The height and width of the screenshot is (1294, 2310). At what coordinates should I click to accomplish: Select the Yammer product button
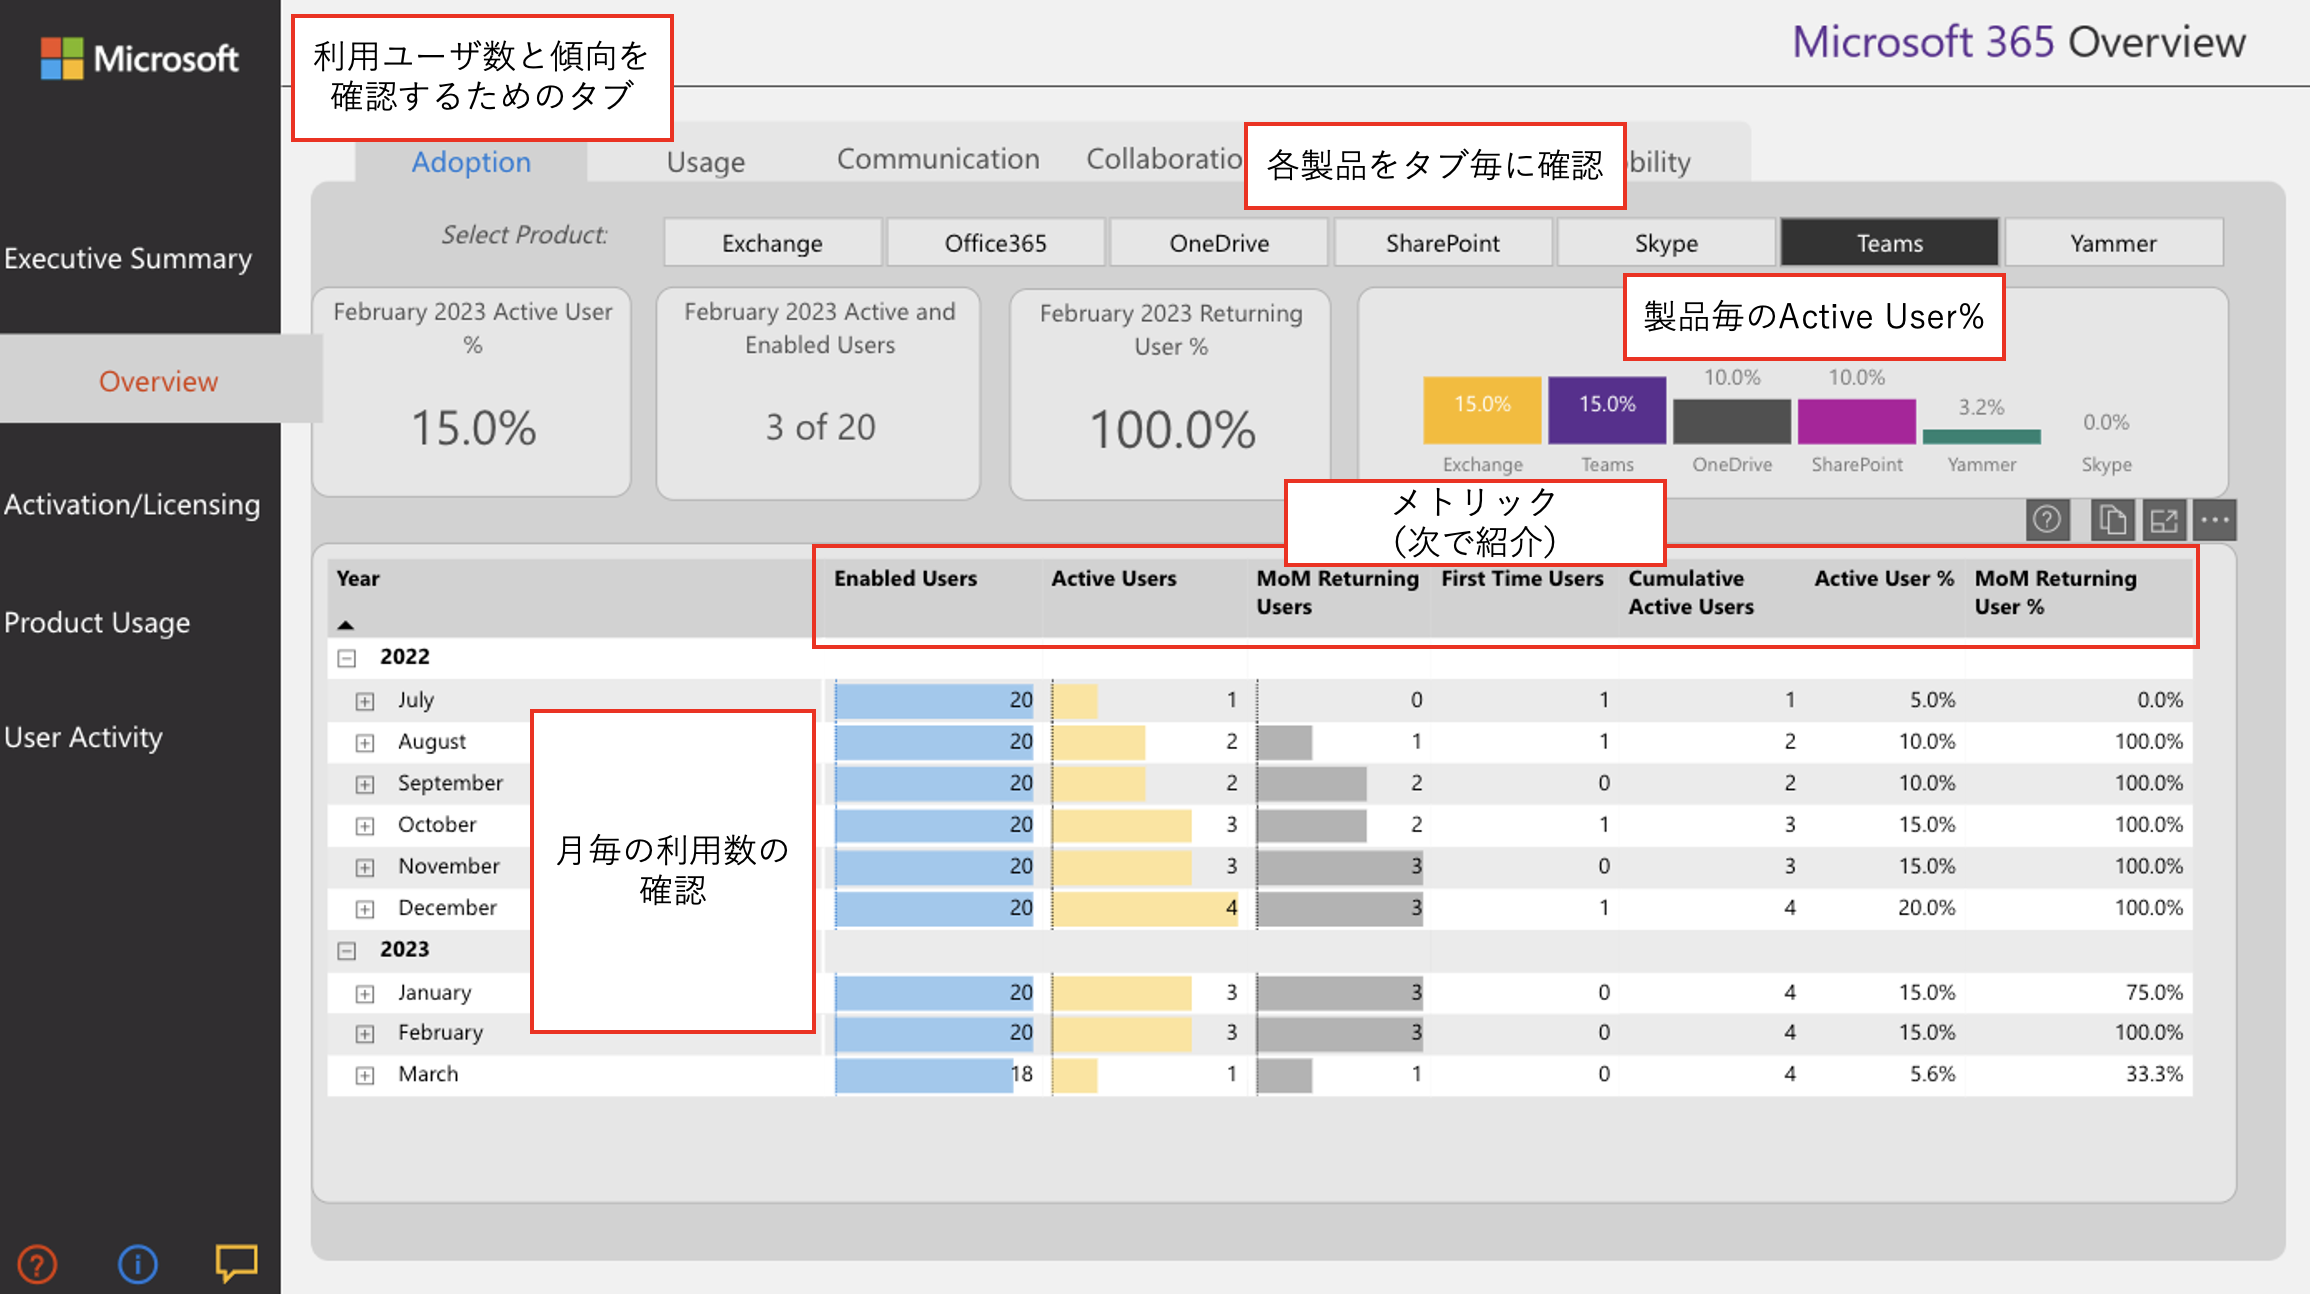2113,243
